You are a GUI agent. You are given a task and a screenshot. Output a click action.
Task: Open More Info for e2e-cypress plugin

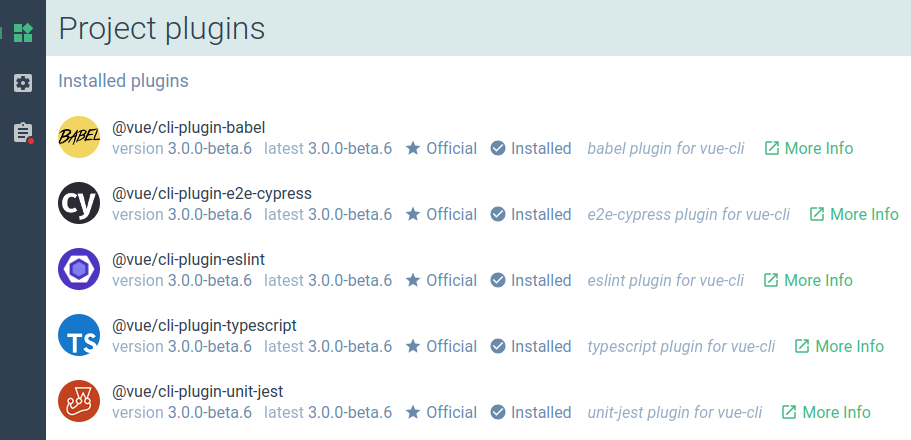pyautogui.click(x=853, y=214)
